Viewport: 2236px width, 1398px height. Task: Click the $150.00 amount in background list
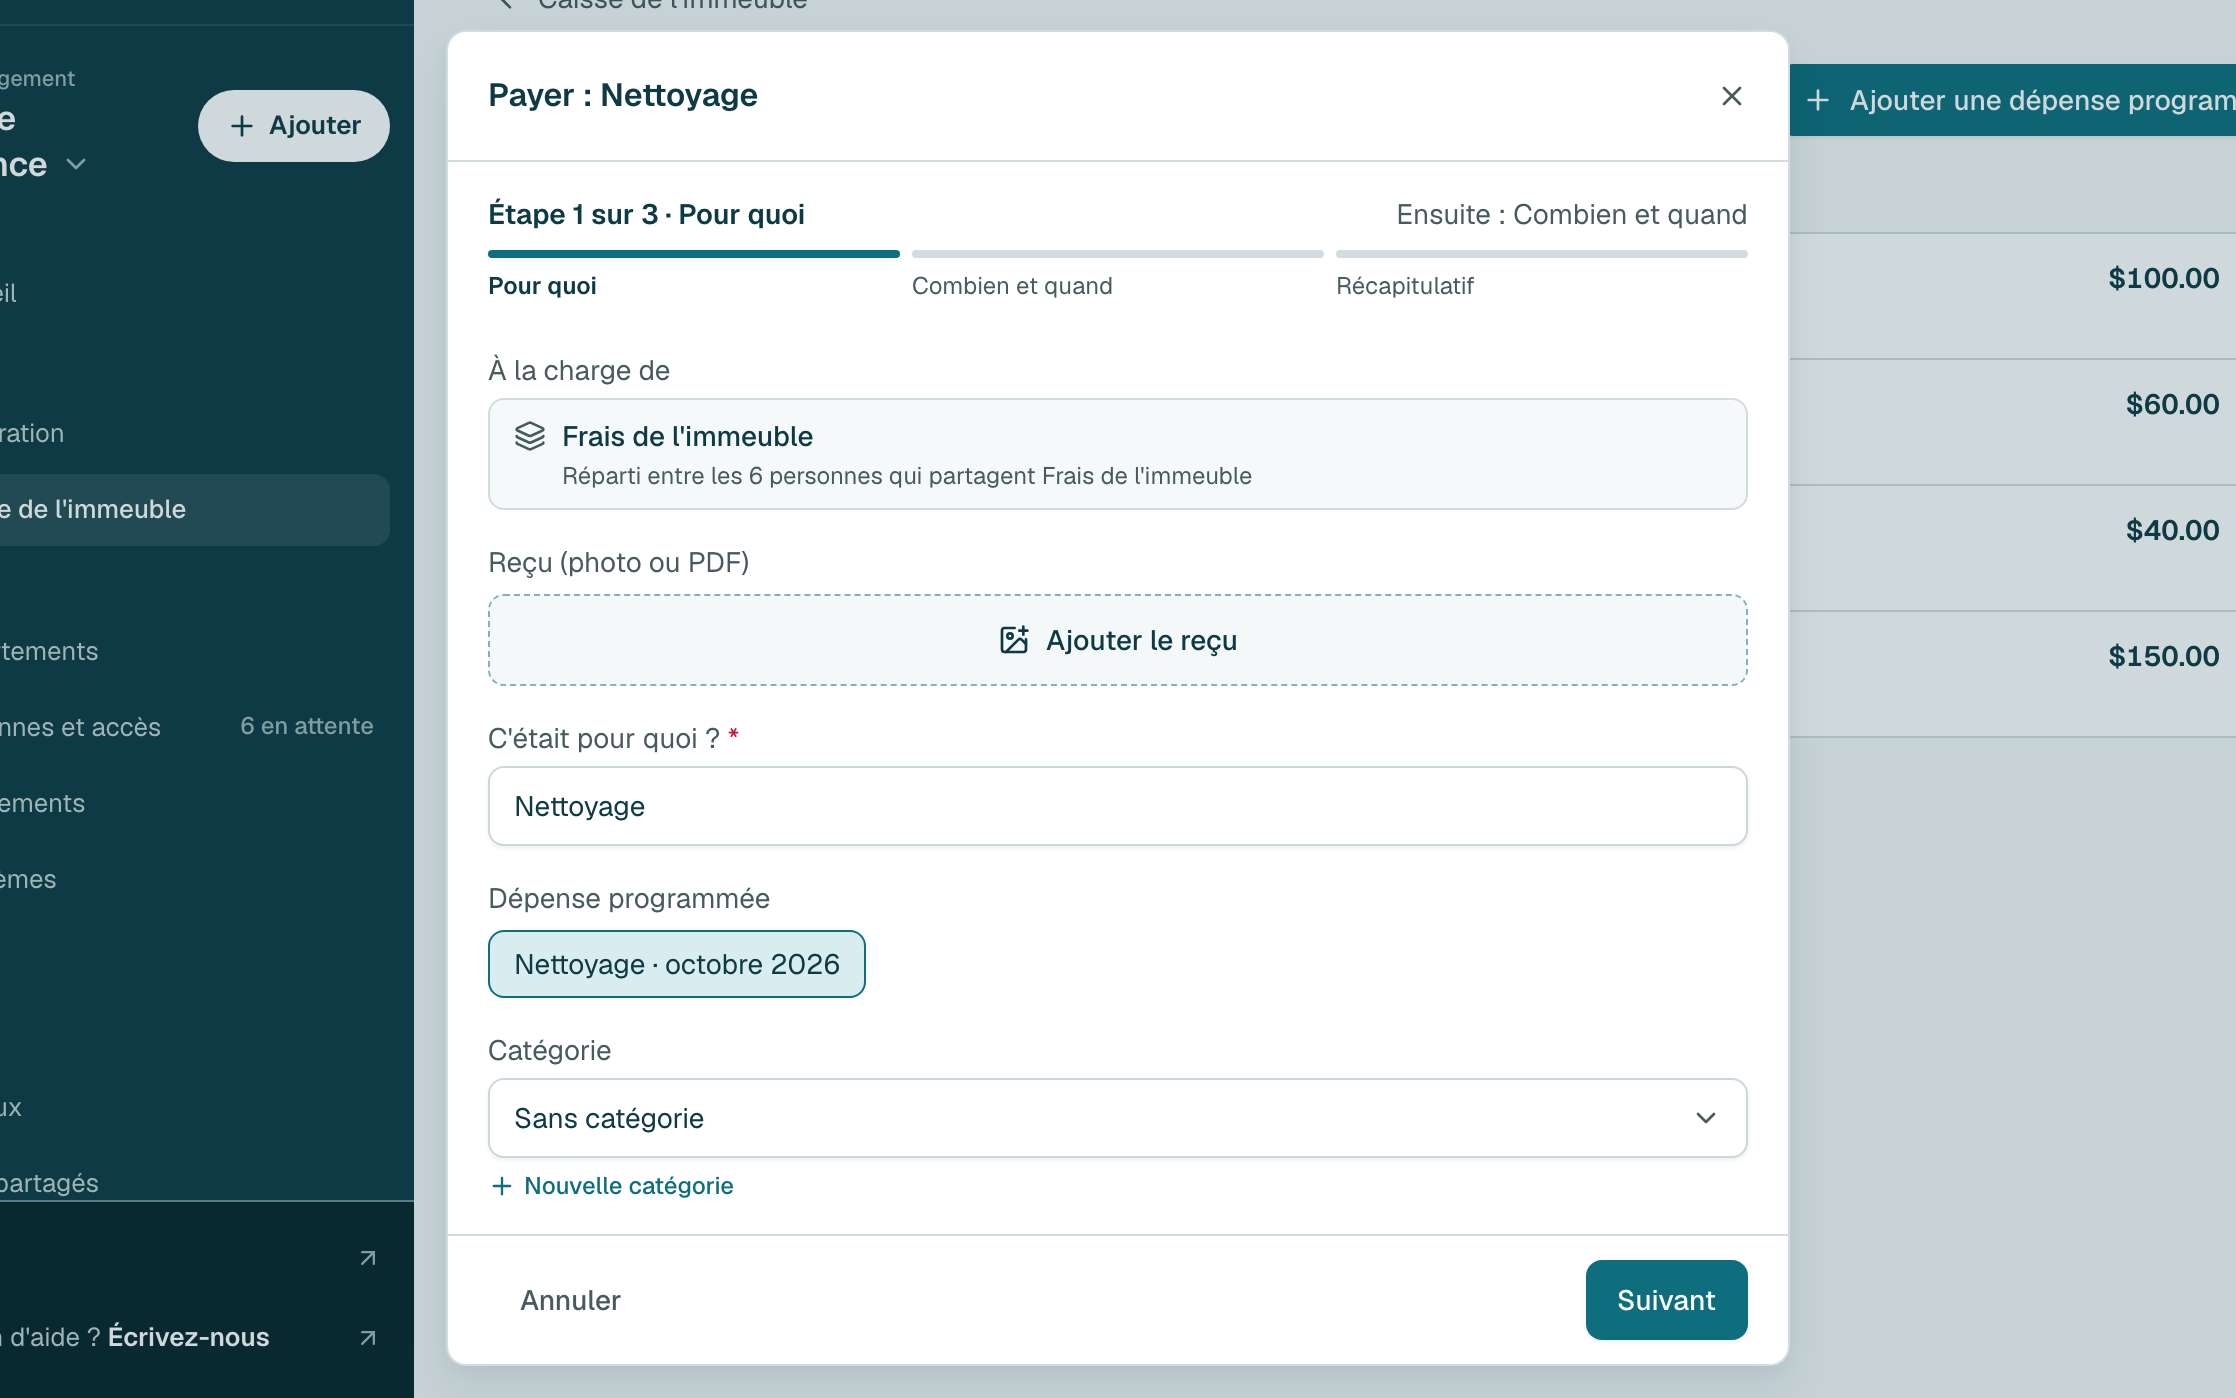tap(2163, 656)
